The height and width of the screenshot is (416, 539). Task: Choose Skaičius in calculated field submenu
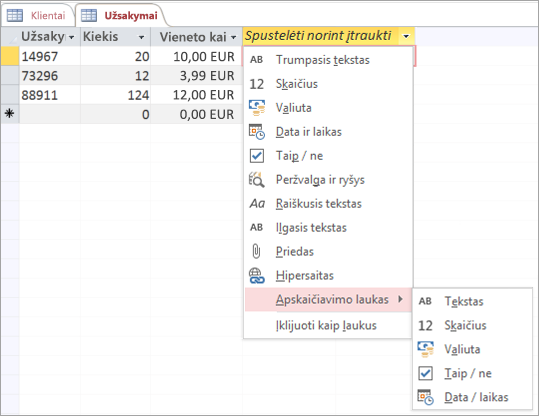(472, 325)
